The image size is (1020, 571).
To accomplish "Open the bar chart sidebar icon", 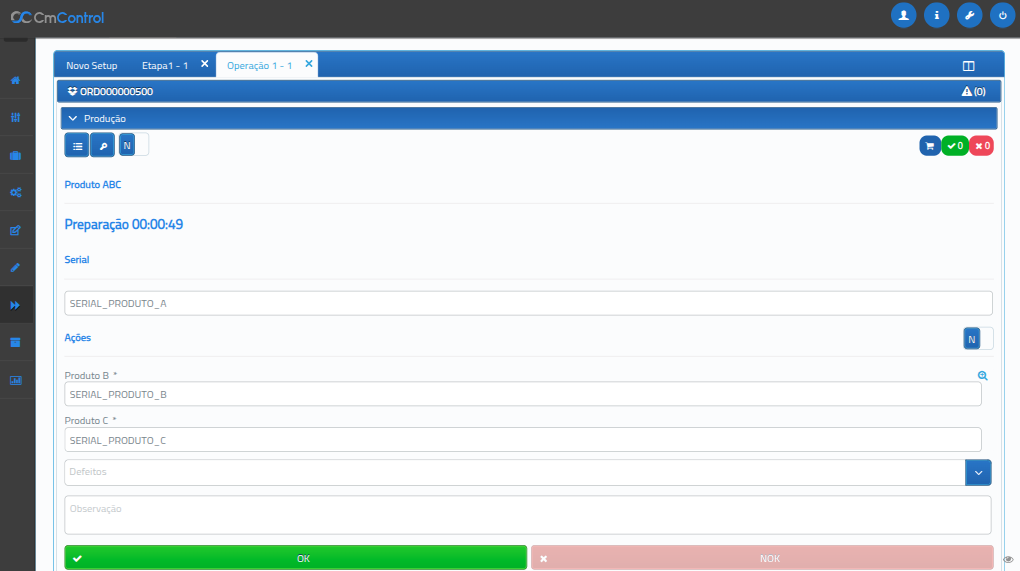I will pyautogui.click(x=15, y=380).
